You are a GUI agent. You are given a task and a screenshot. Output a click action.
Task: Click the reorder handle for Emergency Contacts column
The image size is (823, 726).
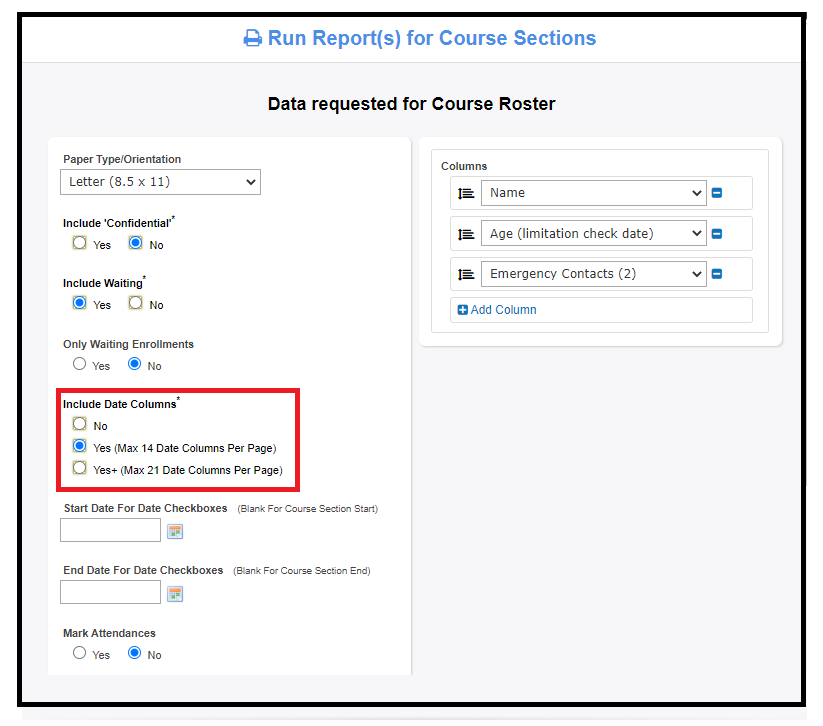pyautogui.click(x=466, y=275)
